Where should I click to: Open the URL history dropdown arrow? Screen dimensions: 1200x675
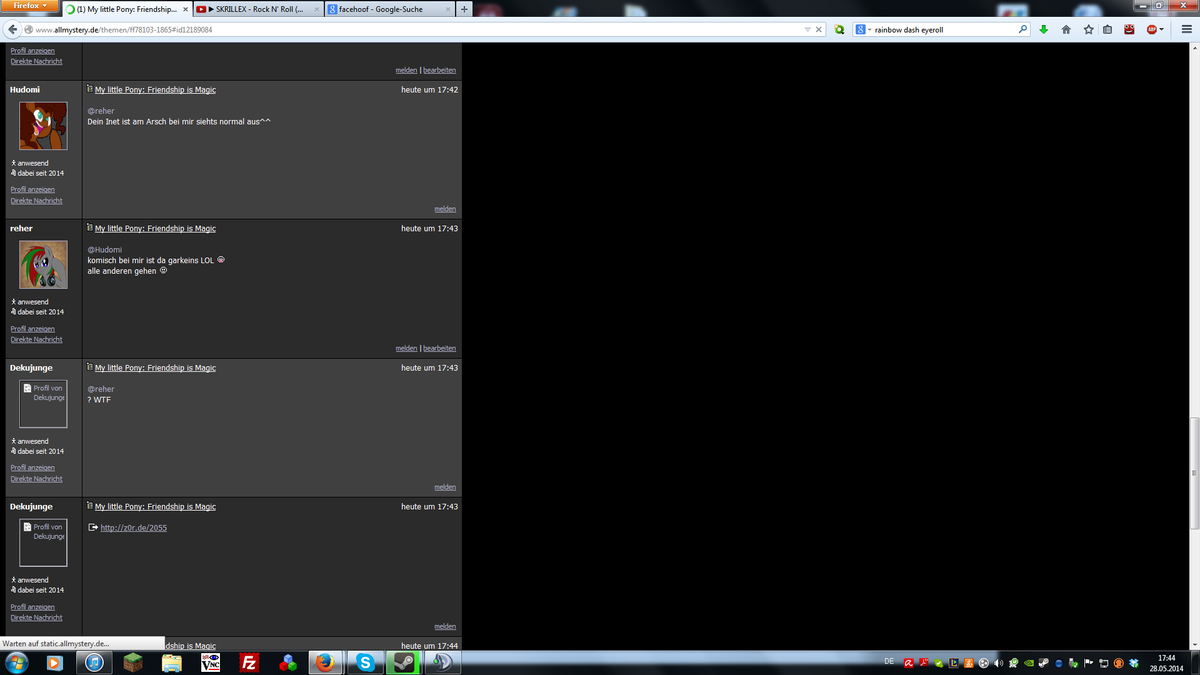(808, 30)
